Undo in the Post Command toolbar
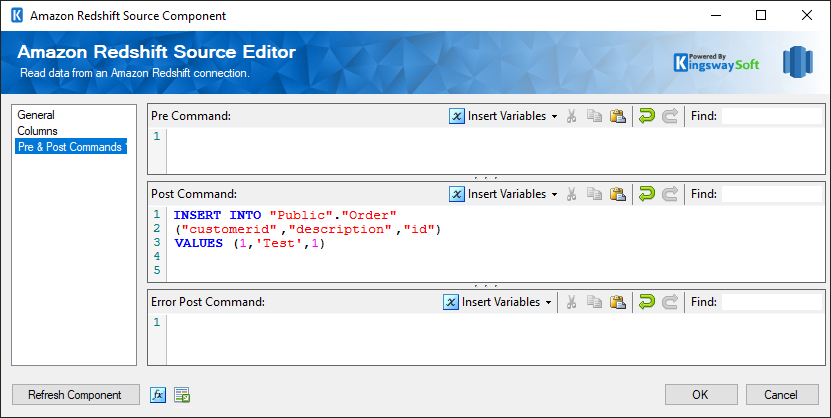The image size is (831, 418). coord(647,194)
